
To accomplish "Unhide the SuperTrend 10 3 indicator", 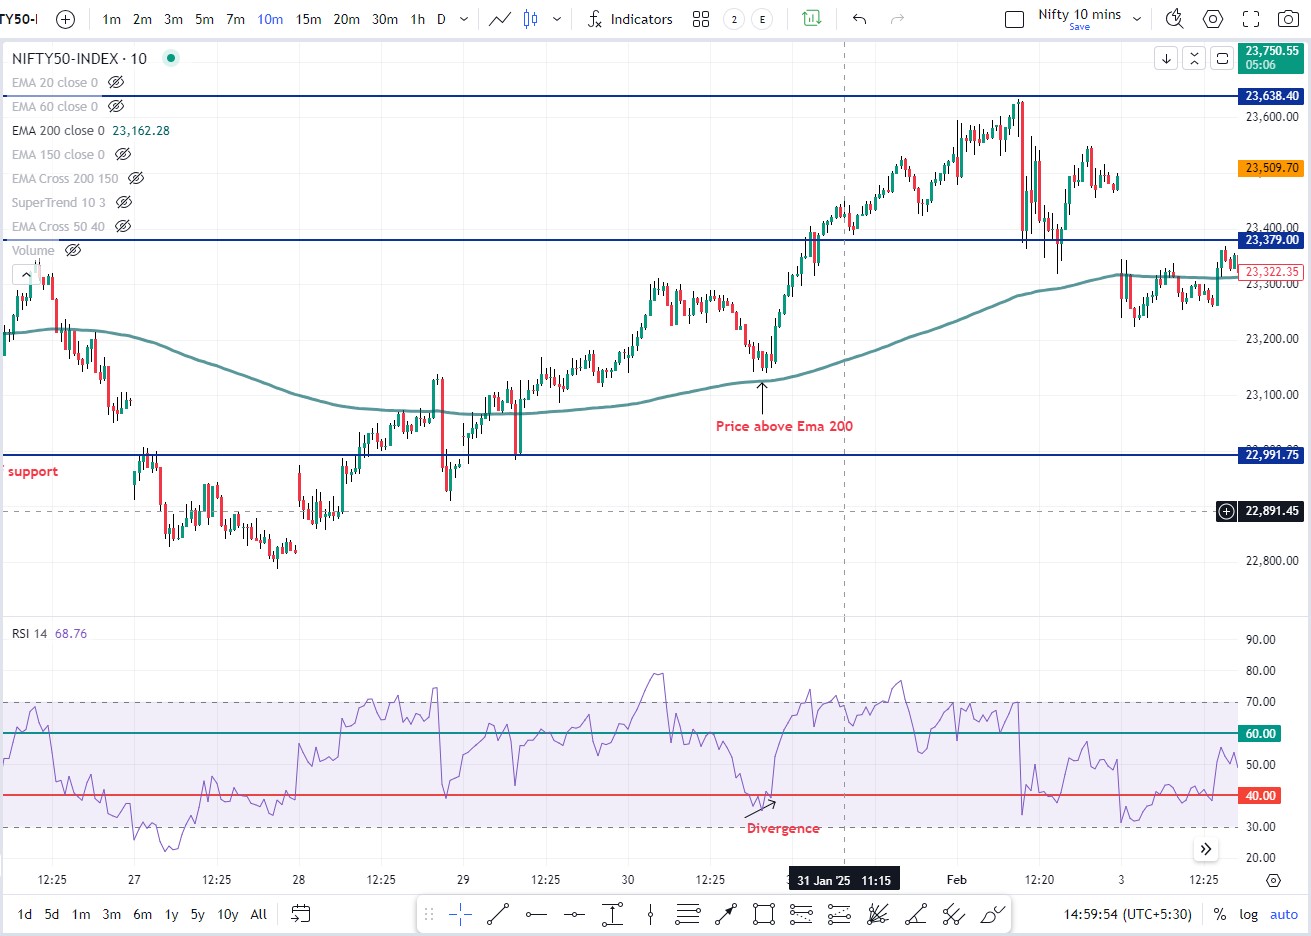I will pos(124,203).
